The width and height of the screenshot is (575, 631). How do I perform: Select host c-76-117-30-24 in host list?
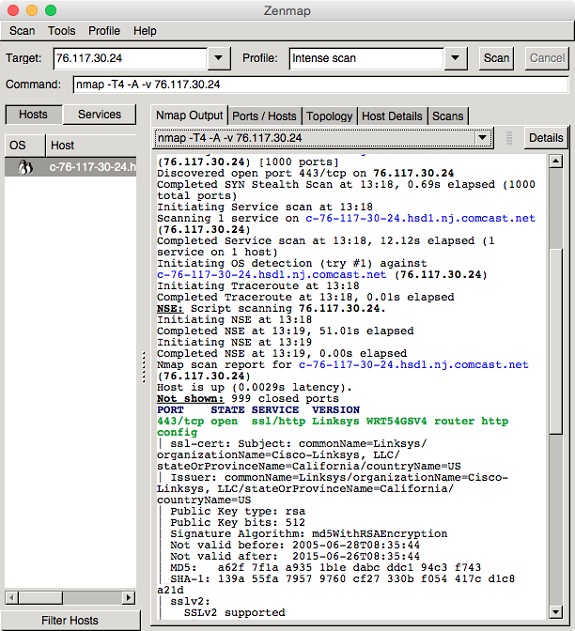pos(70,167)
